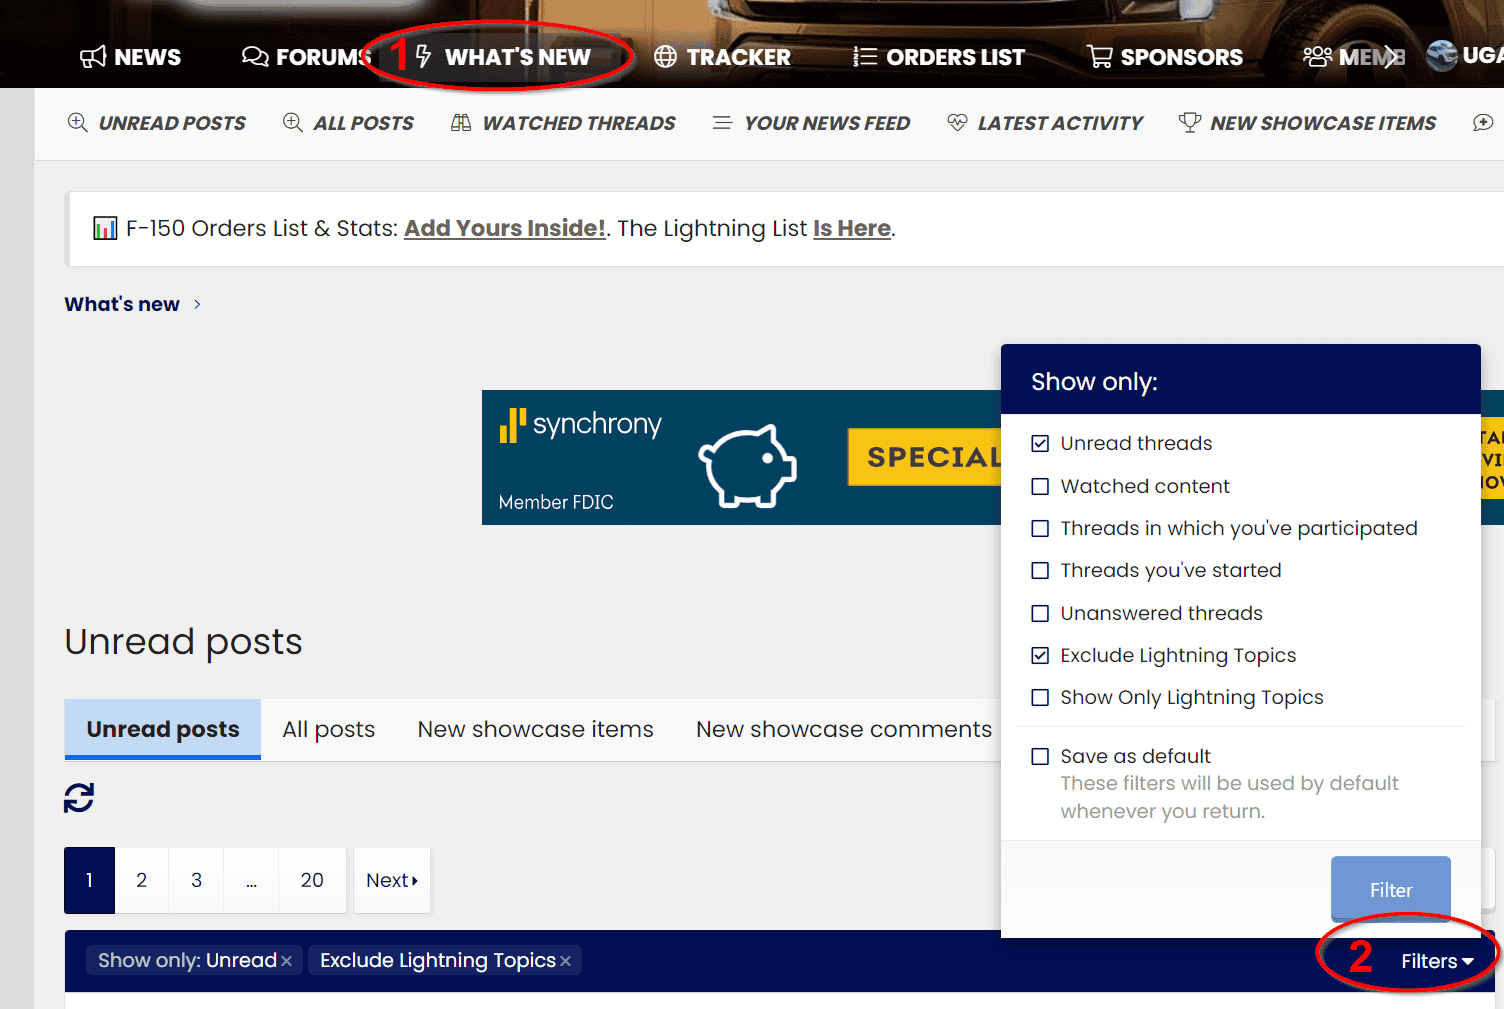Click Watched Threads binoculars icon
The image size is (1504, 1009).
pyautogui.click(x=461, y=123)
